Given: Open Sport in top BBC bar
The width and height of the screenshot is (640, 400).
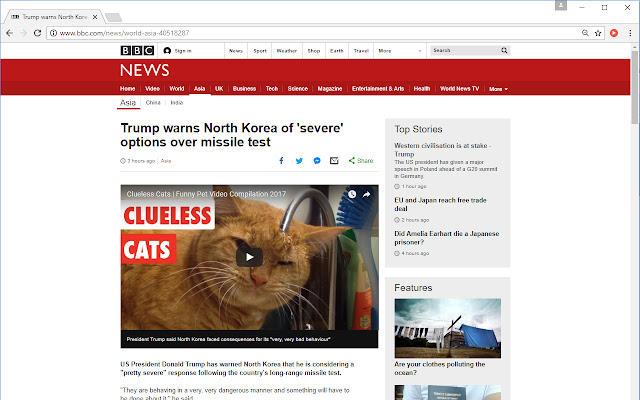Looking at the screenshot, I should [x=260, y=51].
